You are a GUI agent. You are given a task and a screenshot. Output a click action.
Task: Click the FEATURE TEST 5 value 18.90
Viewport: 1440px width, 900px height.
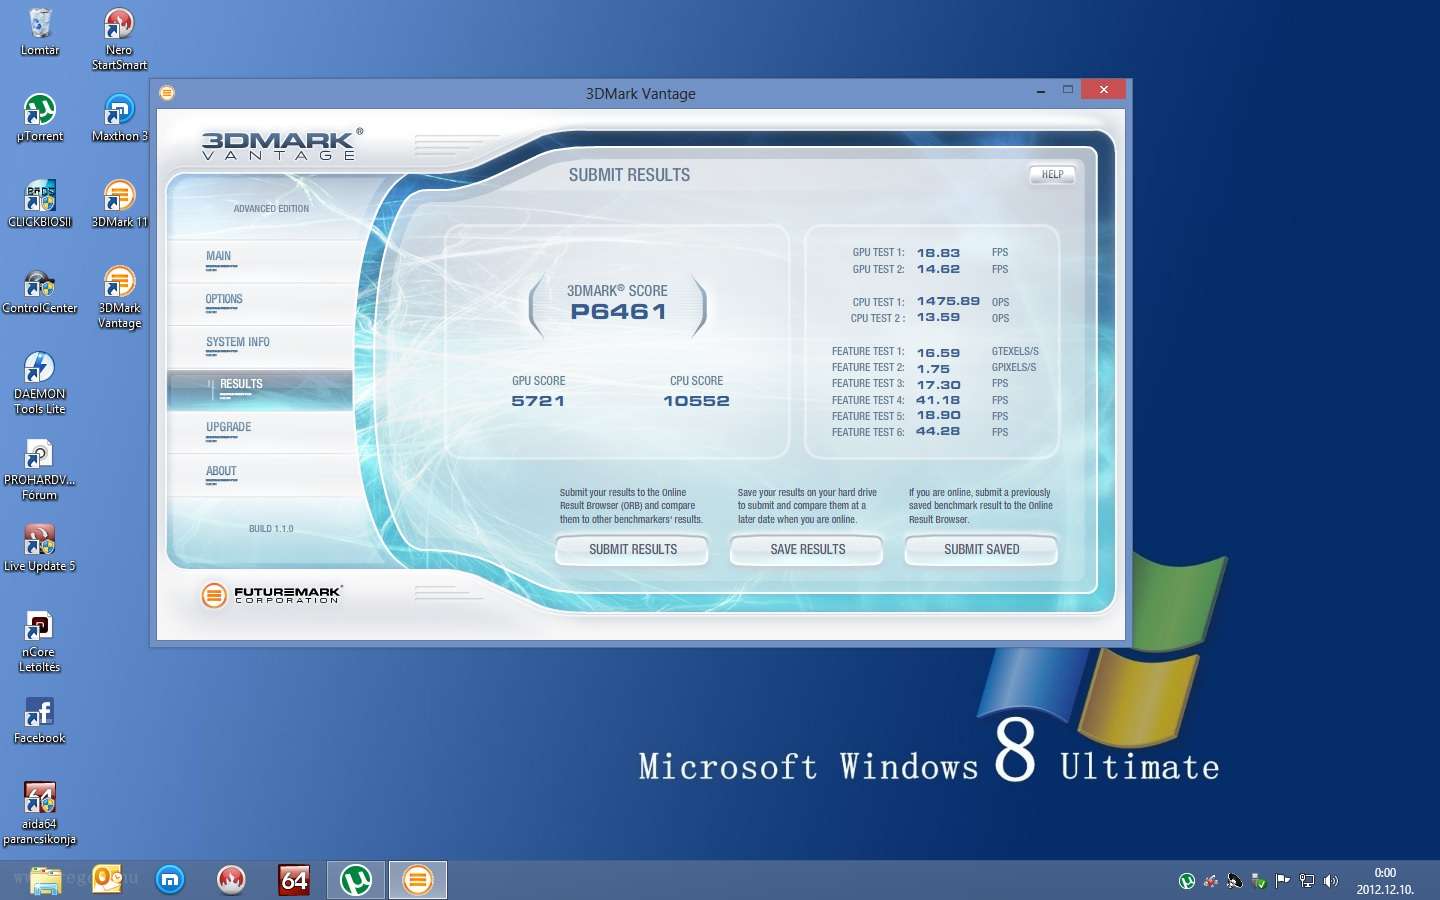click(938, 415)
